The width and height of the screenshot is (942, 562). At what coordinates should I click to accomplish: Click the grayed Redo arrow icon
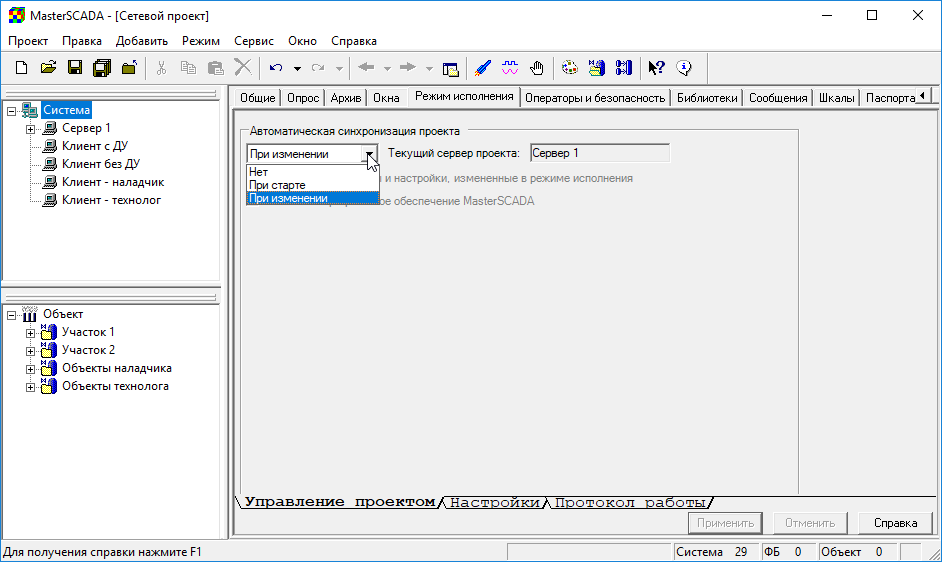(x=318, y=68)
